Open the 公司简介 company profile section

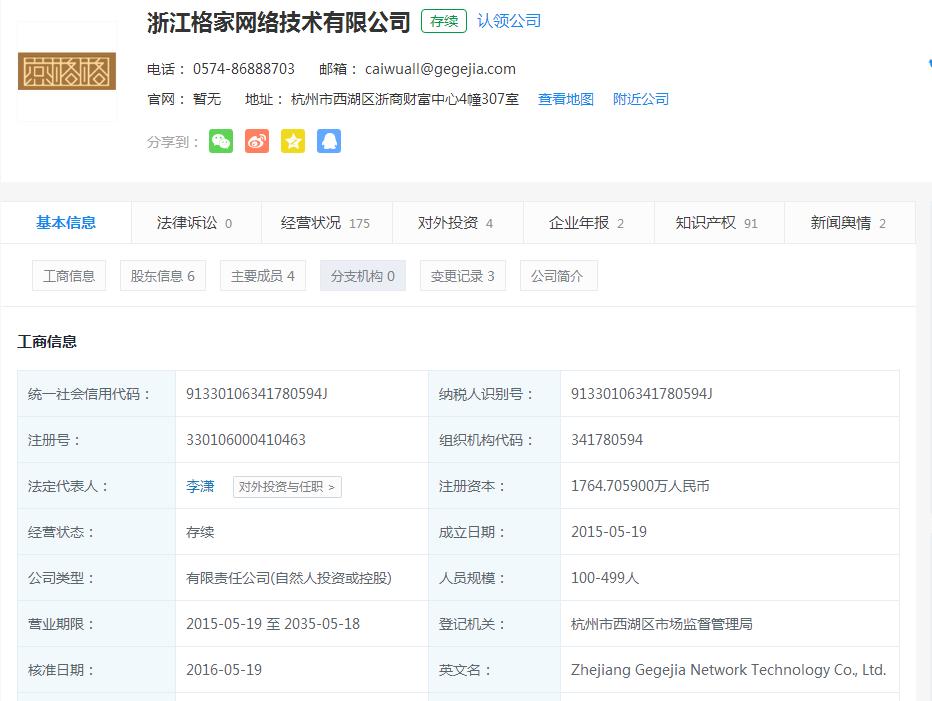558,275
